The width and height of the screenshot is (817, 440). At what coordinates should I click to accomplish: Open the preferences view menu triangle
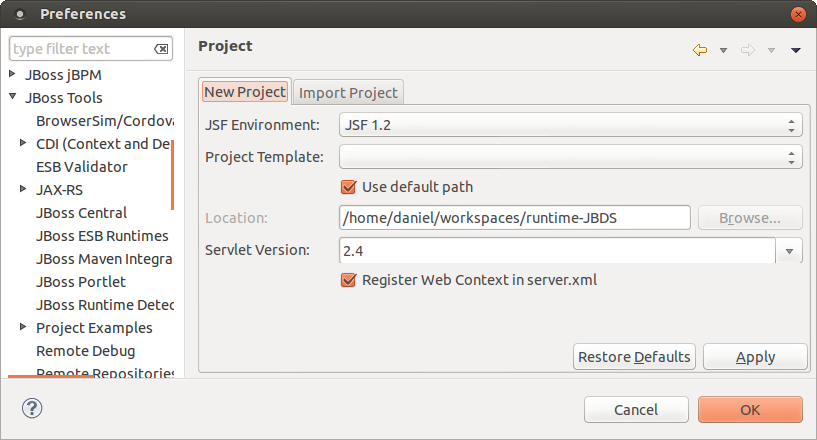[796, 50]
